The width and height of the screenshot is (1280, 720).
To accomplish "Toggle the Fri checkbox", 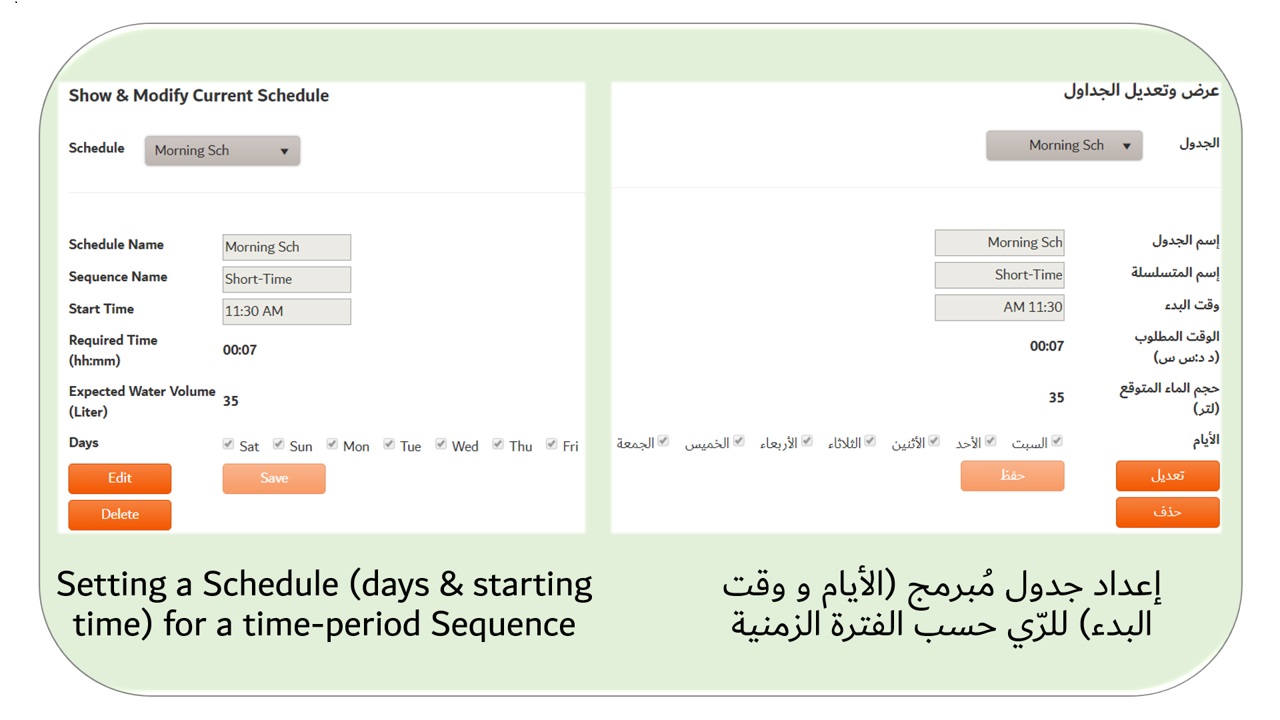I will [551, 444].
